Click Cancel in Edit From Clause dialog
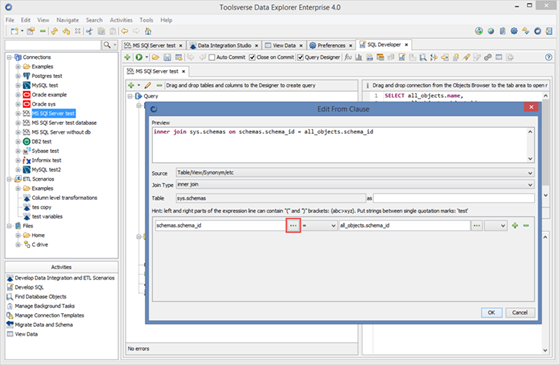This screenshot has width=560, height=365. [x=520, y=312]
